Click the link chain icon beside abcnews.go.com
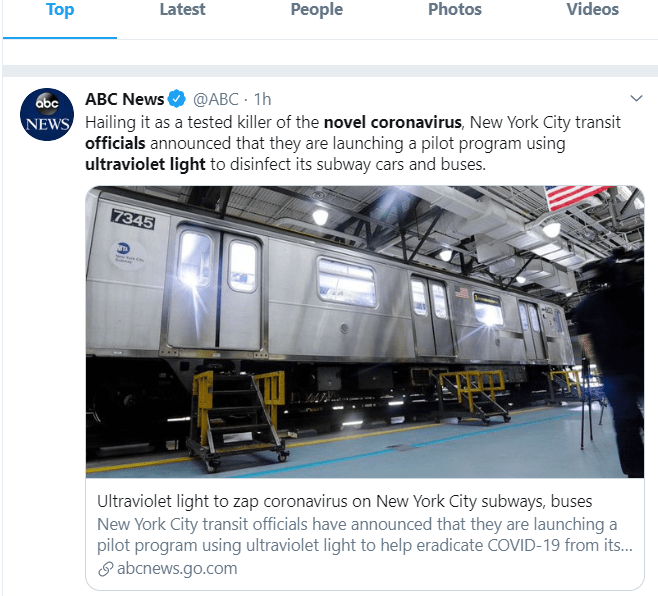Image resolution: width=658 pixels, height=596 pixels. pyautogui.click(x=106, y=569)
